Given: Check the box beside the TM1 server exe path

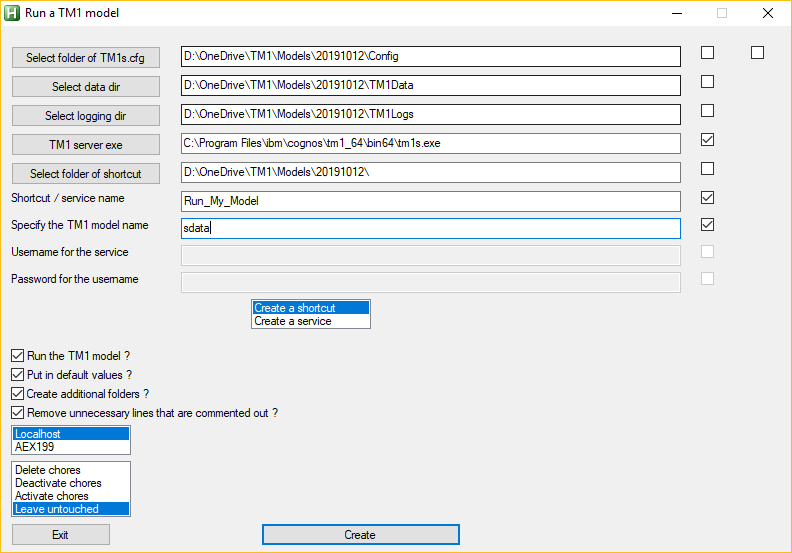Looking at the screenshot, I should pyautogui.click(x=707, y=140).
